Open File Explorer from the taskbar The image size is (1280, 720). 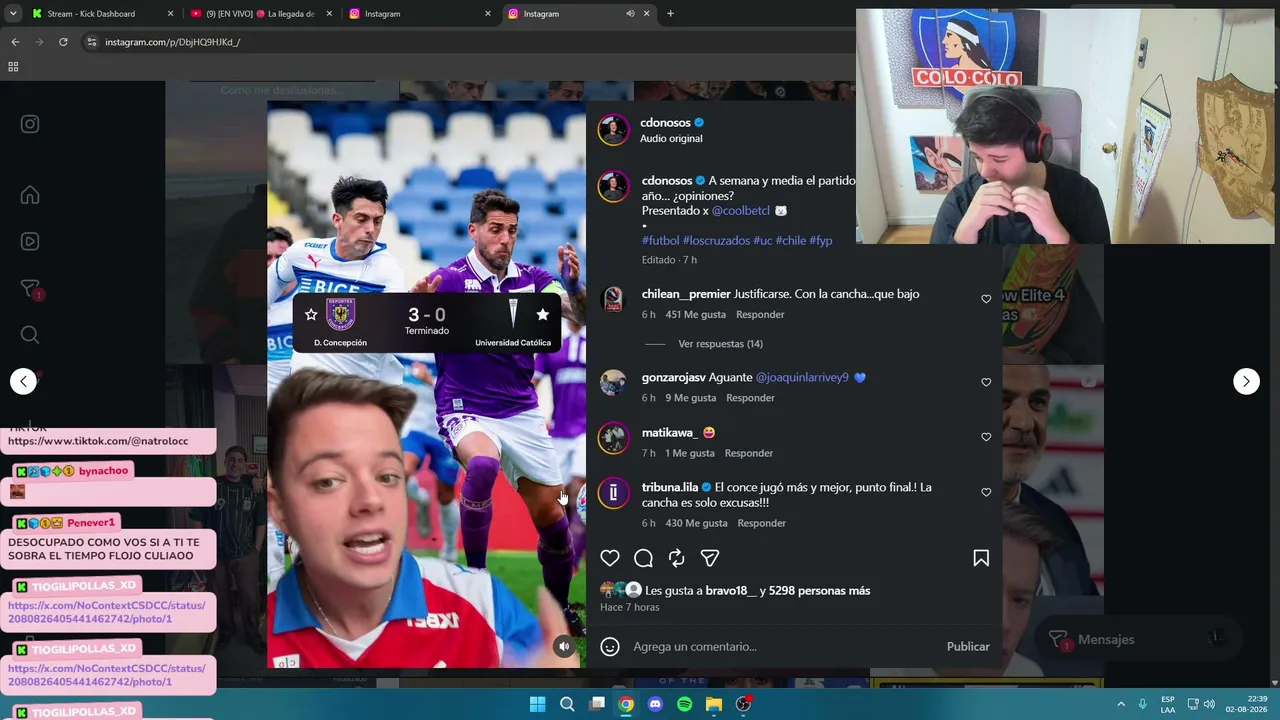pos(714,704)
